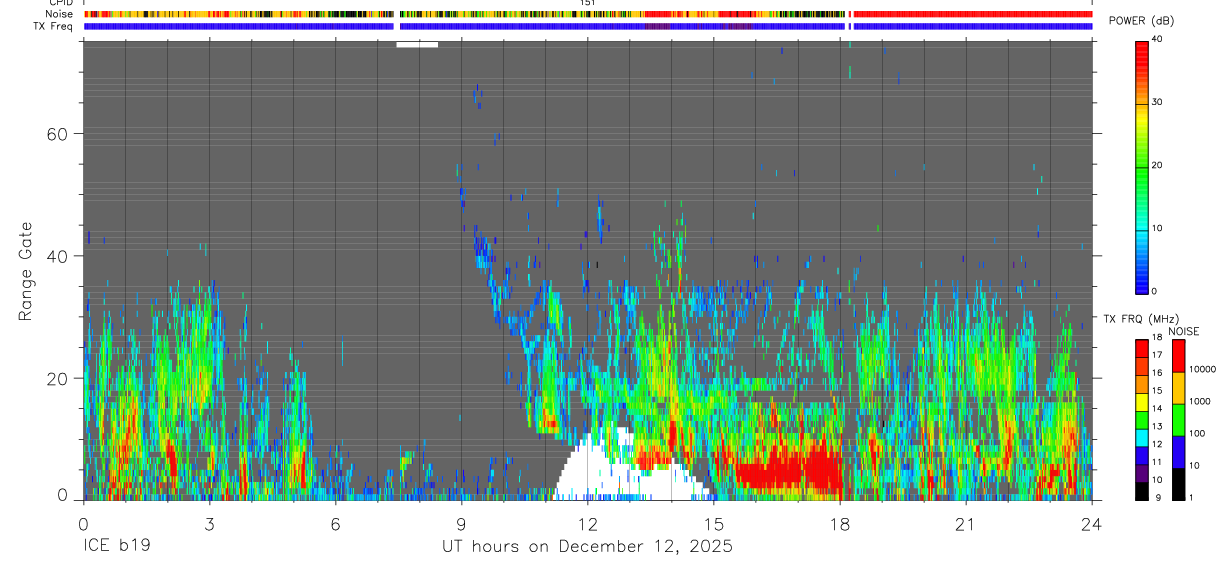The height and width of the screenshot is (567, 1228).
Task: Pick the red 18 MHz swatch in TX FRQ legend
Action: tap(1142, 346)
